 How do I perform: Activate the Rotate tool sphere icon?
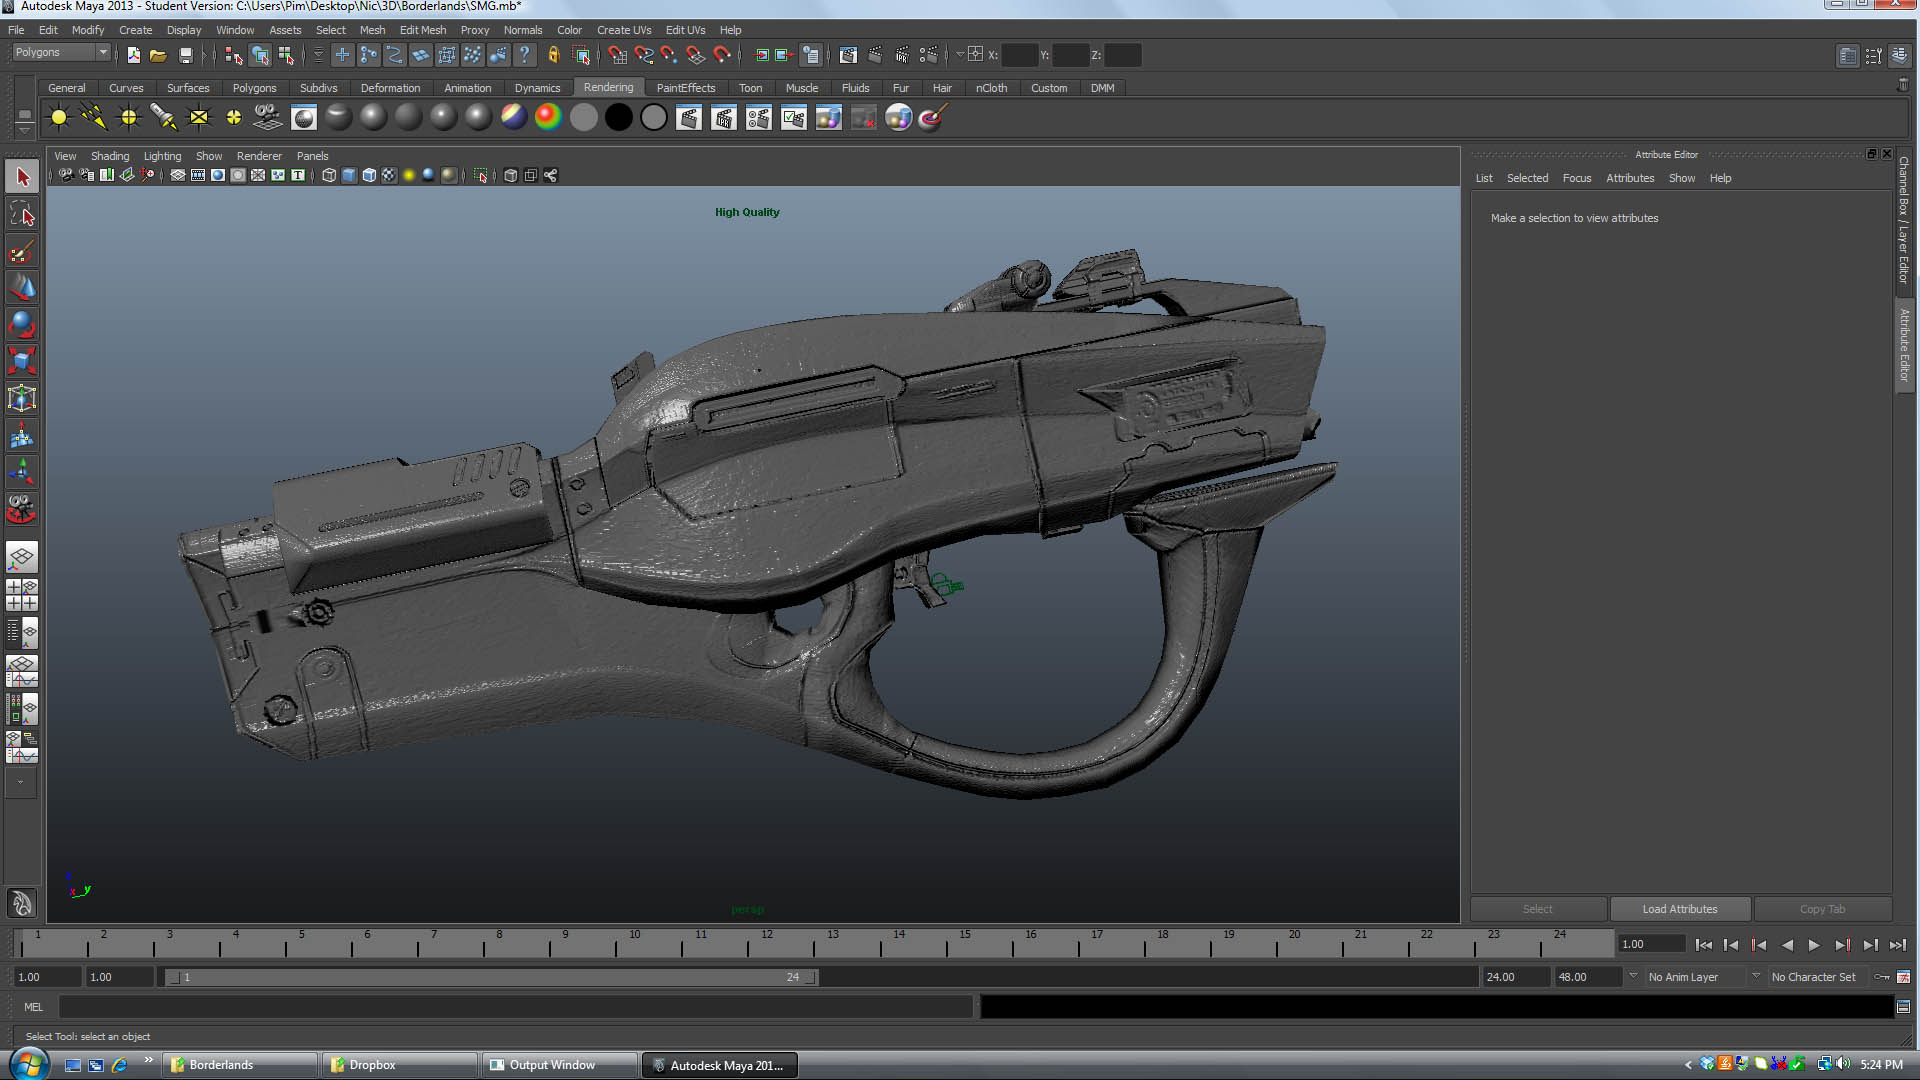coord(22,324)
